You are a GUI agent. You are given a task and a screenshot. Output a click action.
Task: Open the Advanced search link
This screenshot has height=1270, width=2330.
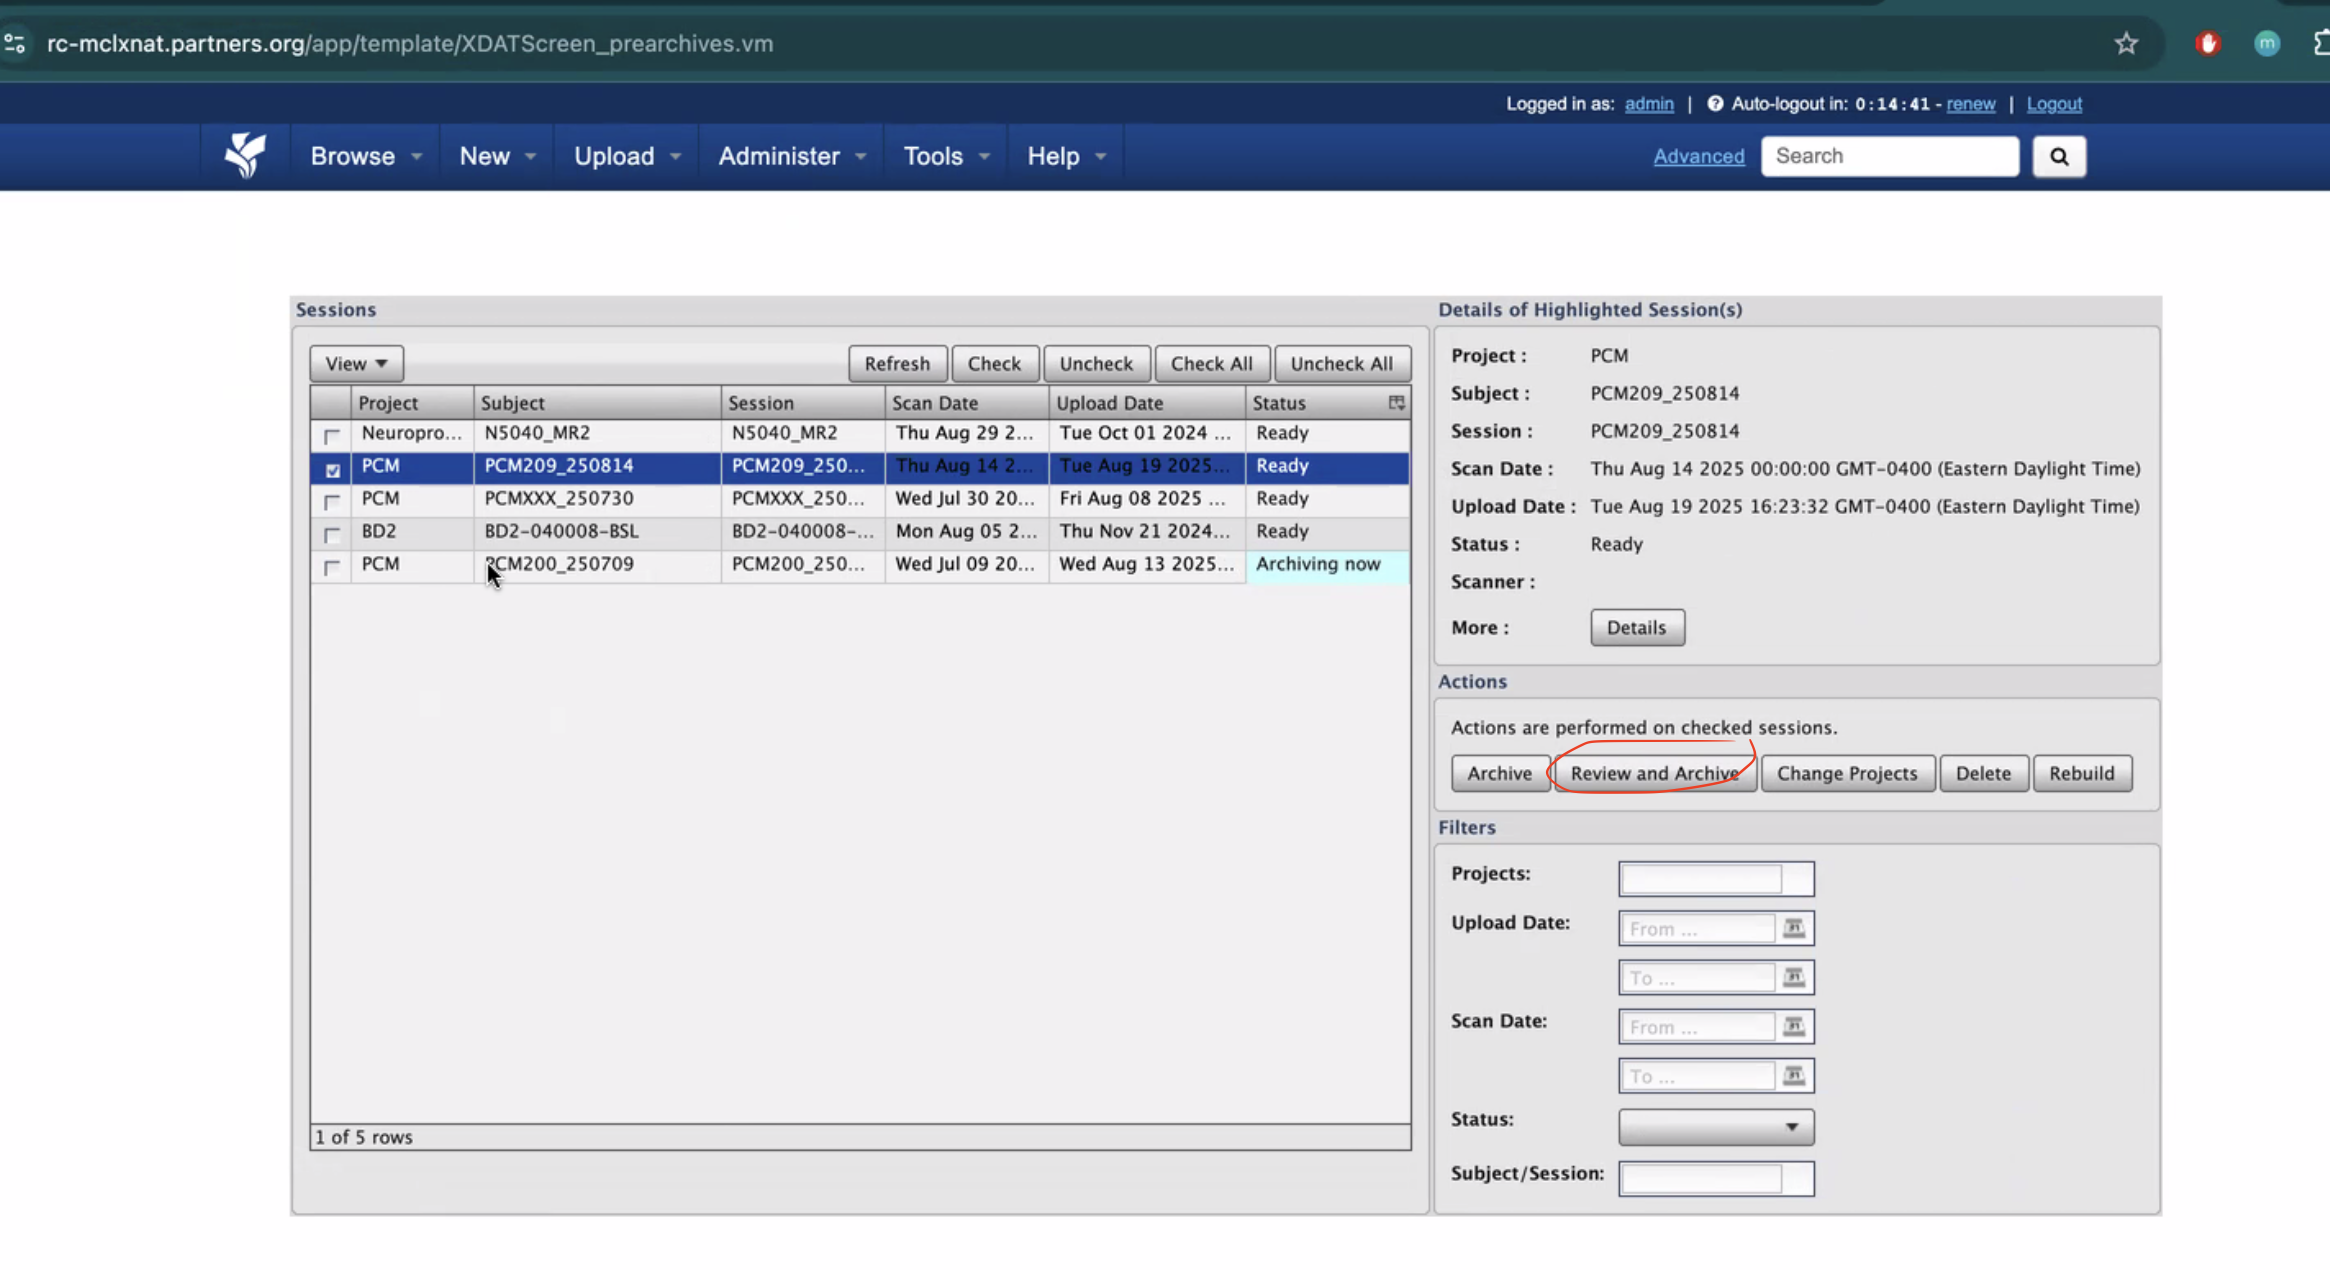click(x=1698, y=156)
